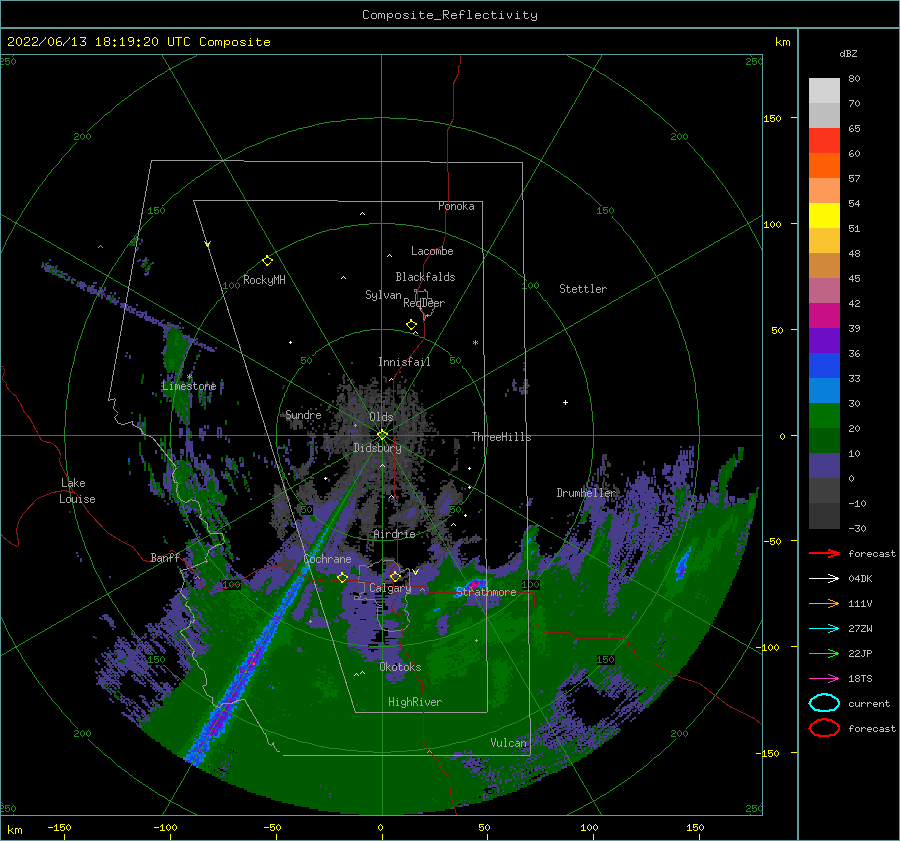900x841 pixels.
Task: Click the HighRiver town label
Action: click(x=415, y=702)
